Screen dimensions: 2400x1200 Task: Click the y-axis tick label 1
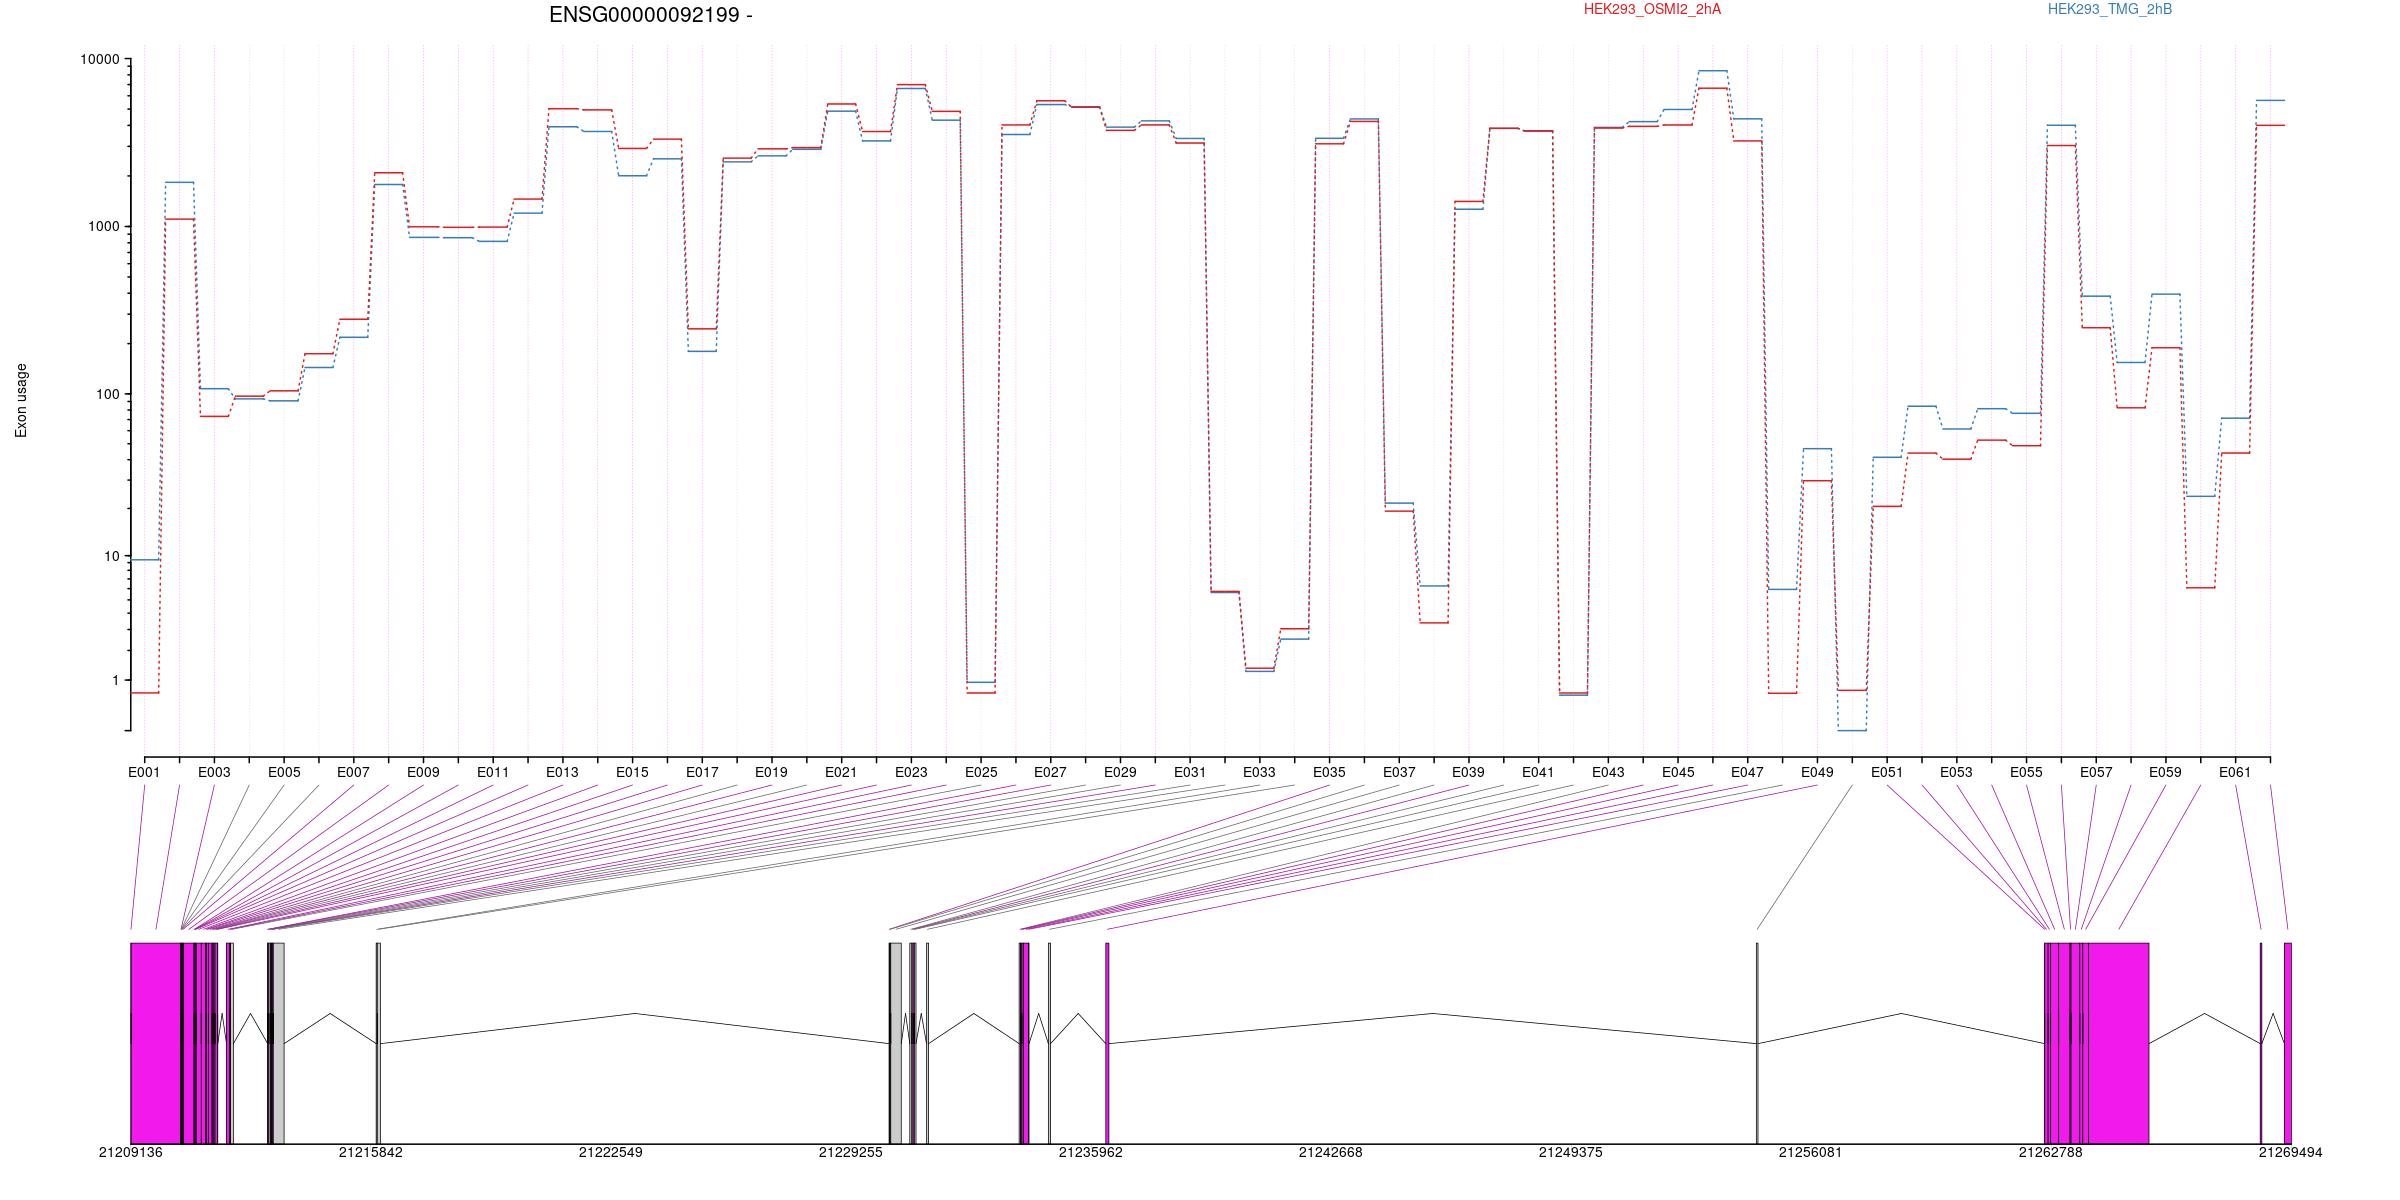tap(116, 680)
